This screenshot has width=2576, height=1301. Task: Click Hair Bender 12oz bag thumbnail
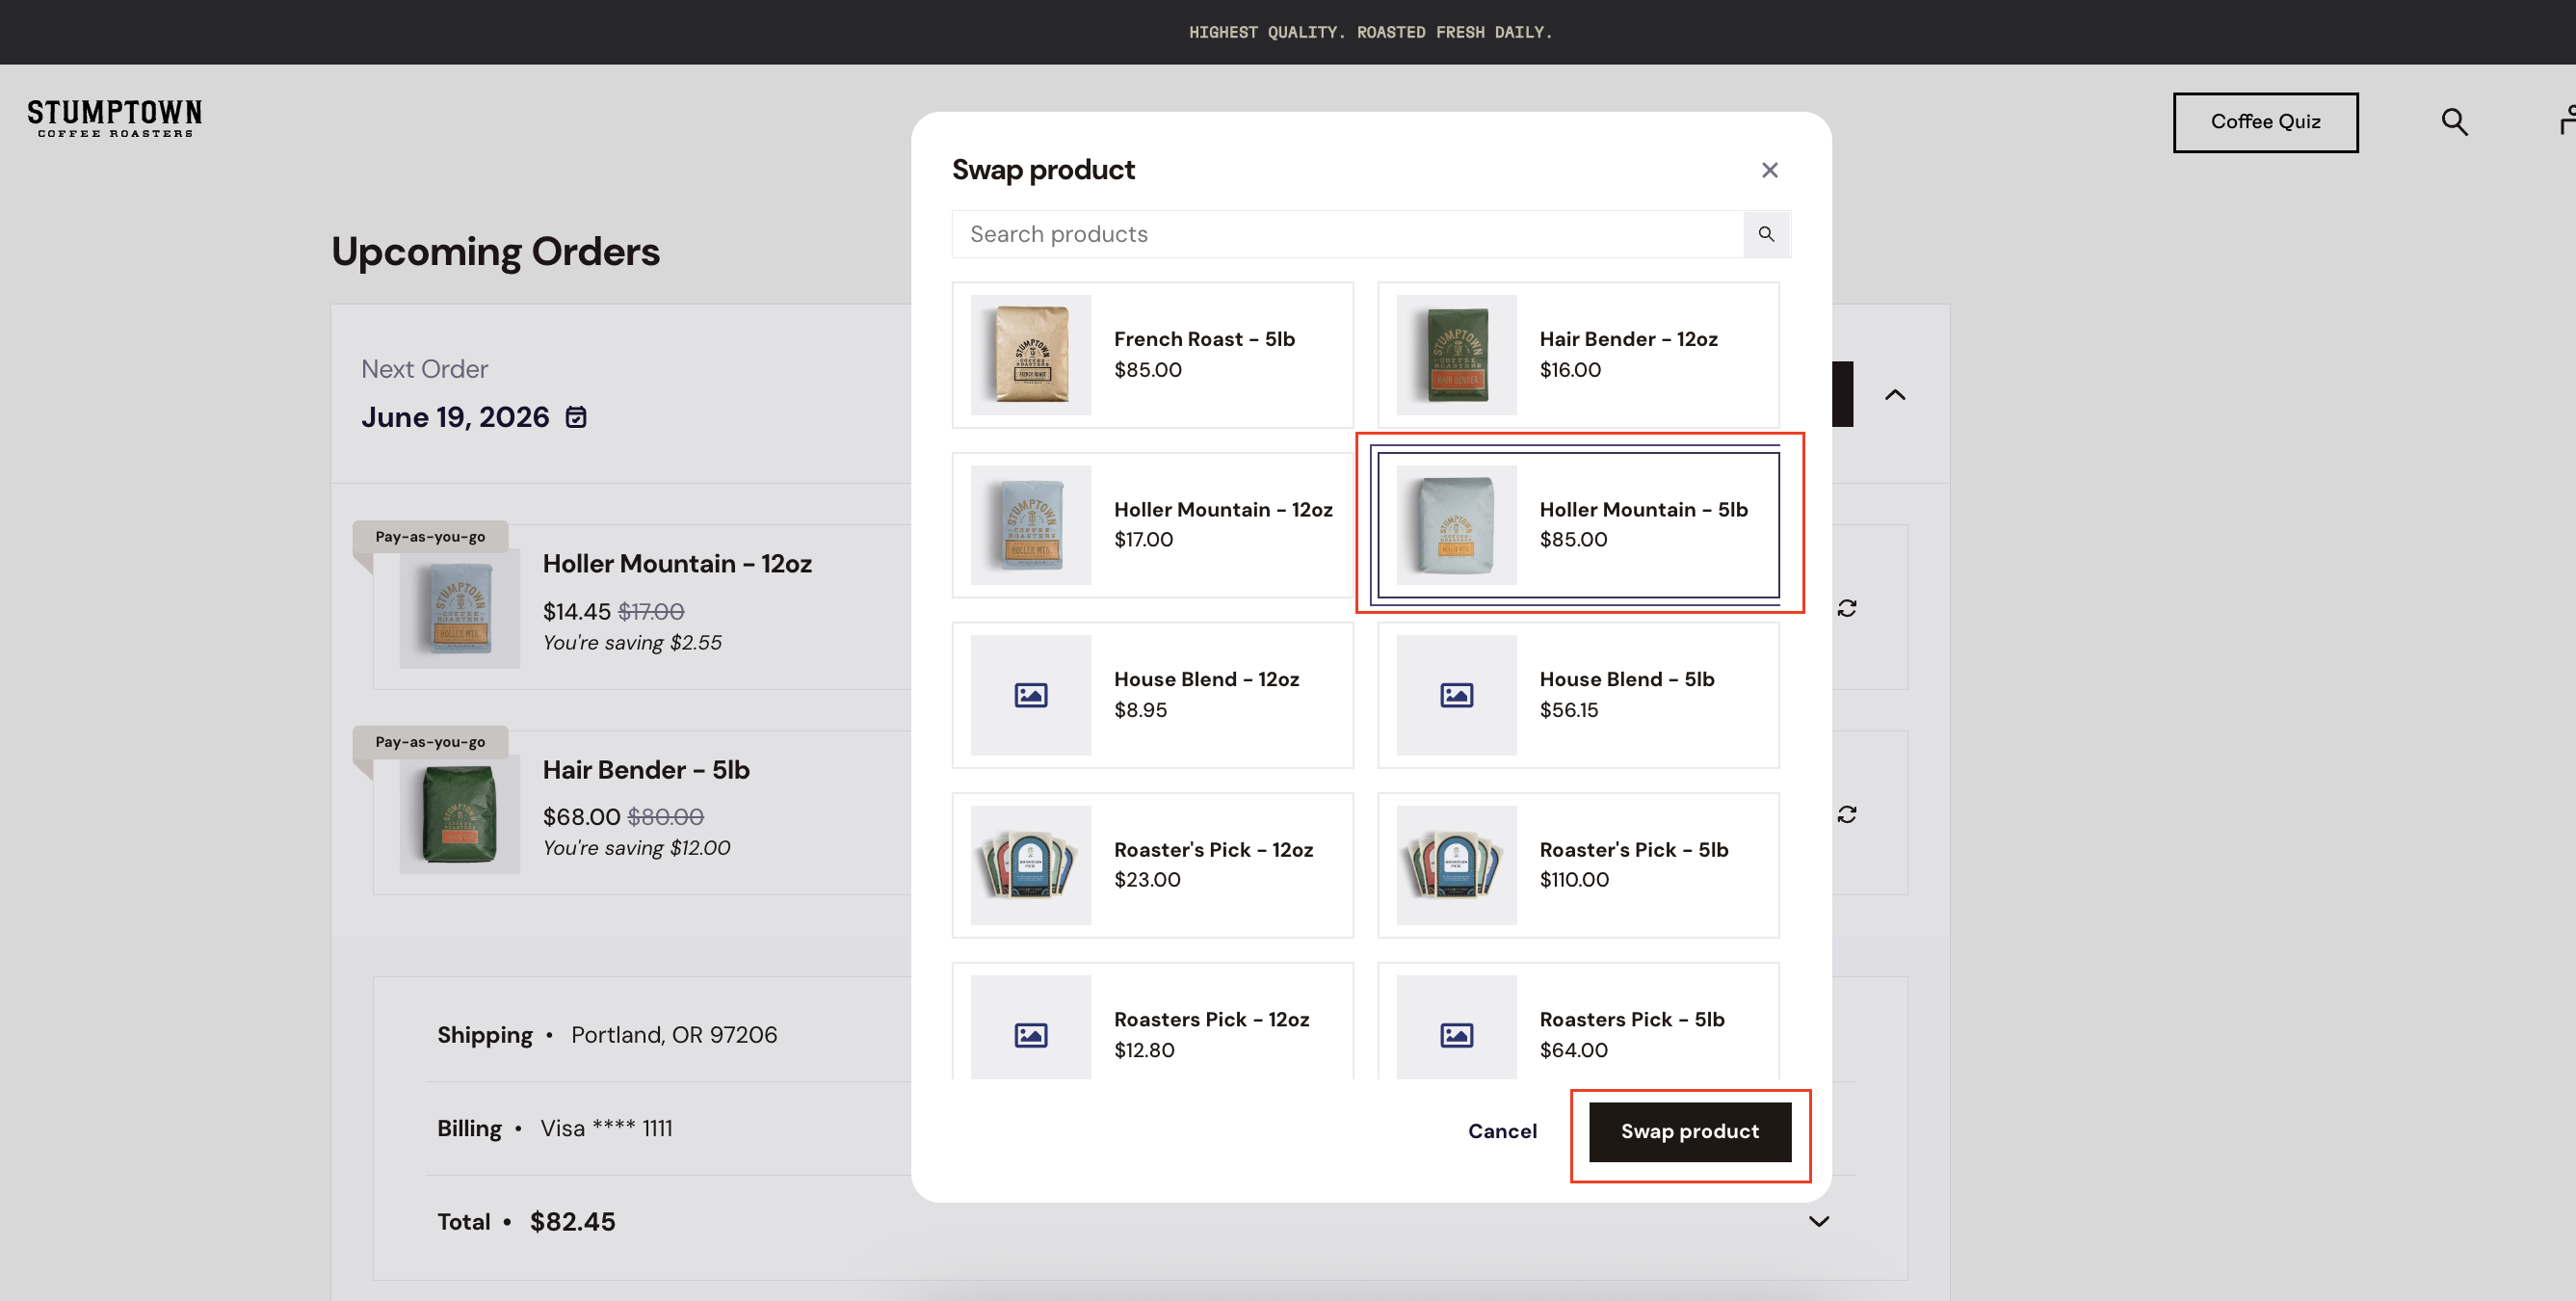1456,355
